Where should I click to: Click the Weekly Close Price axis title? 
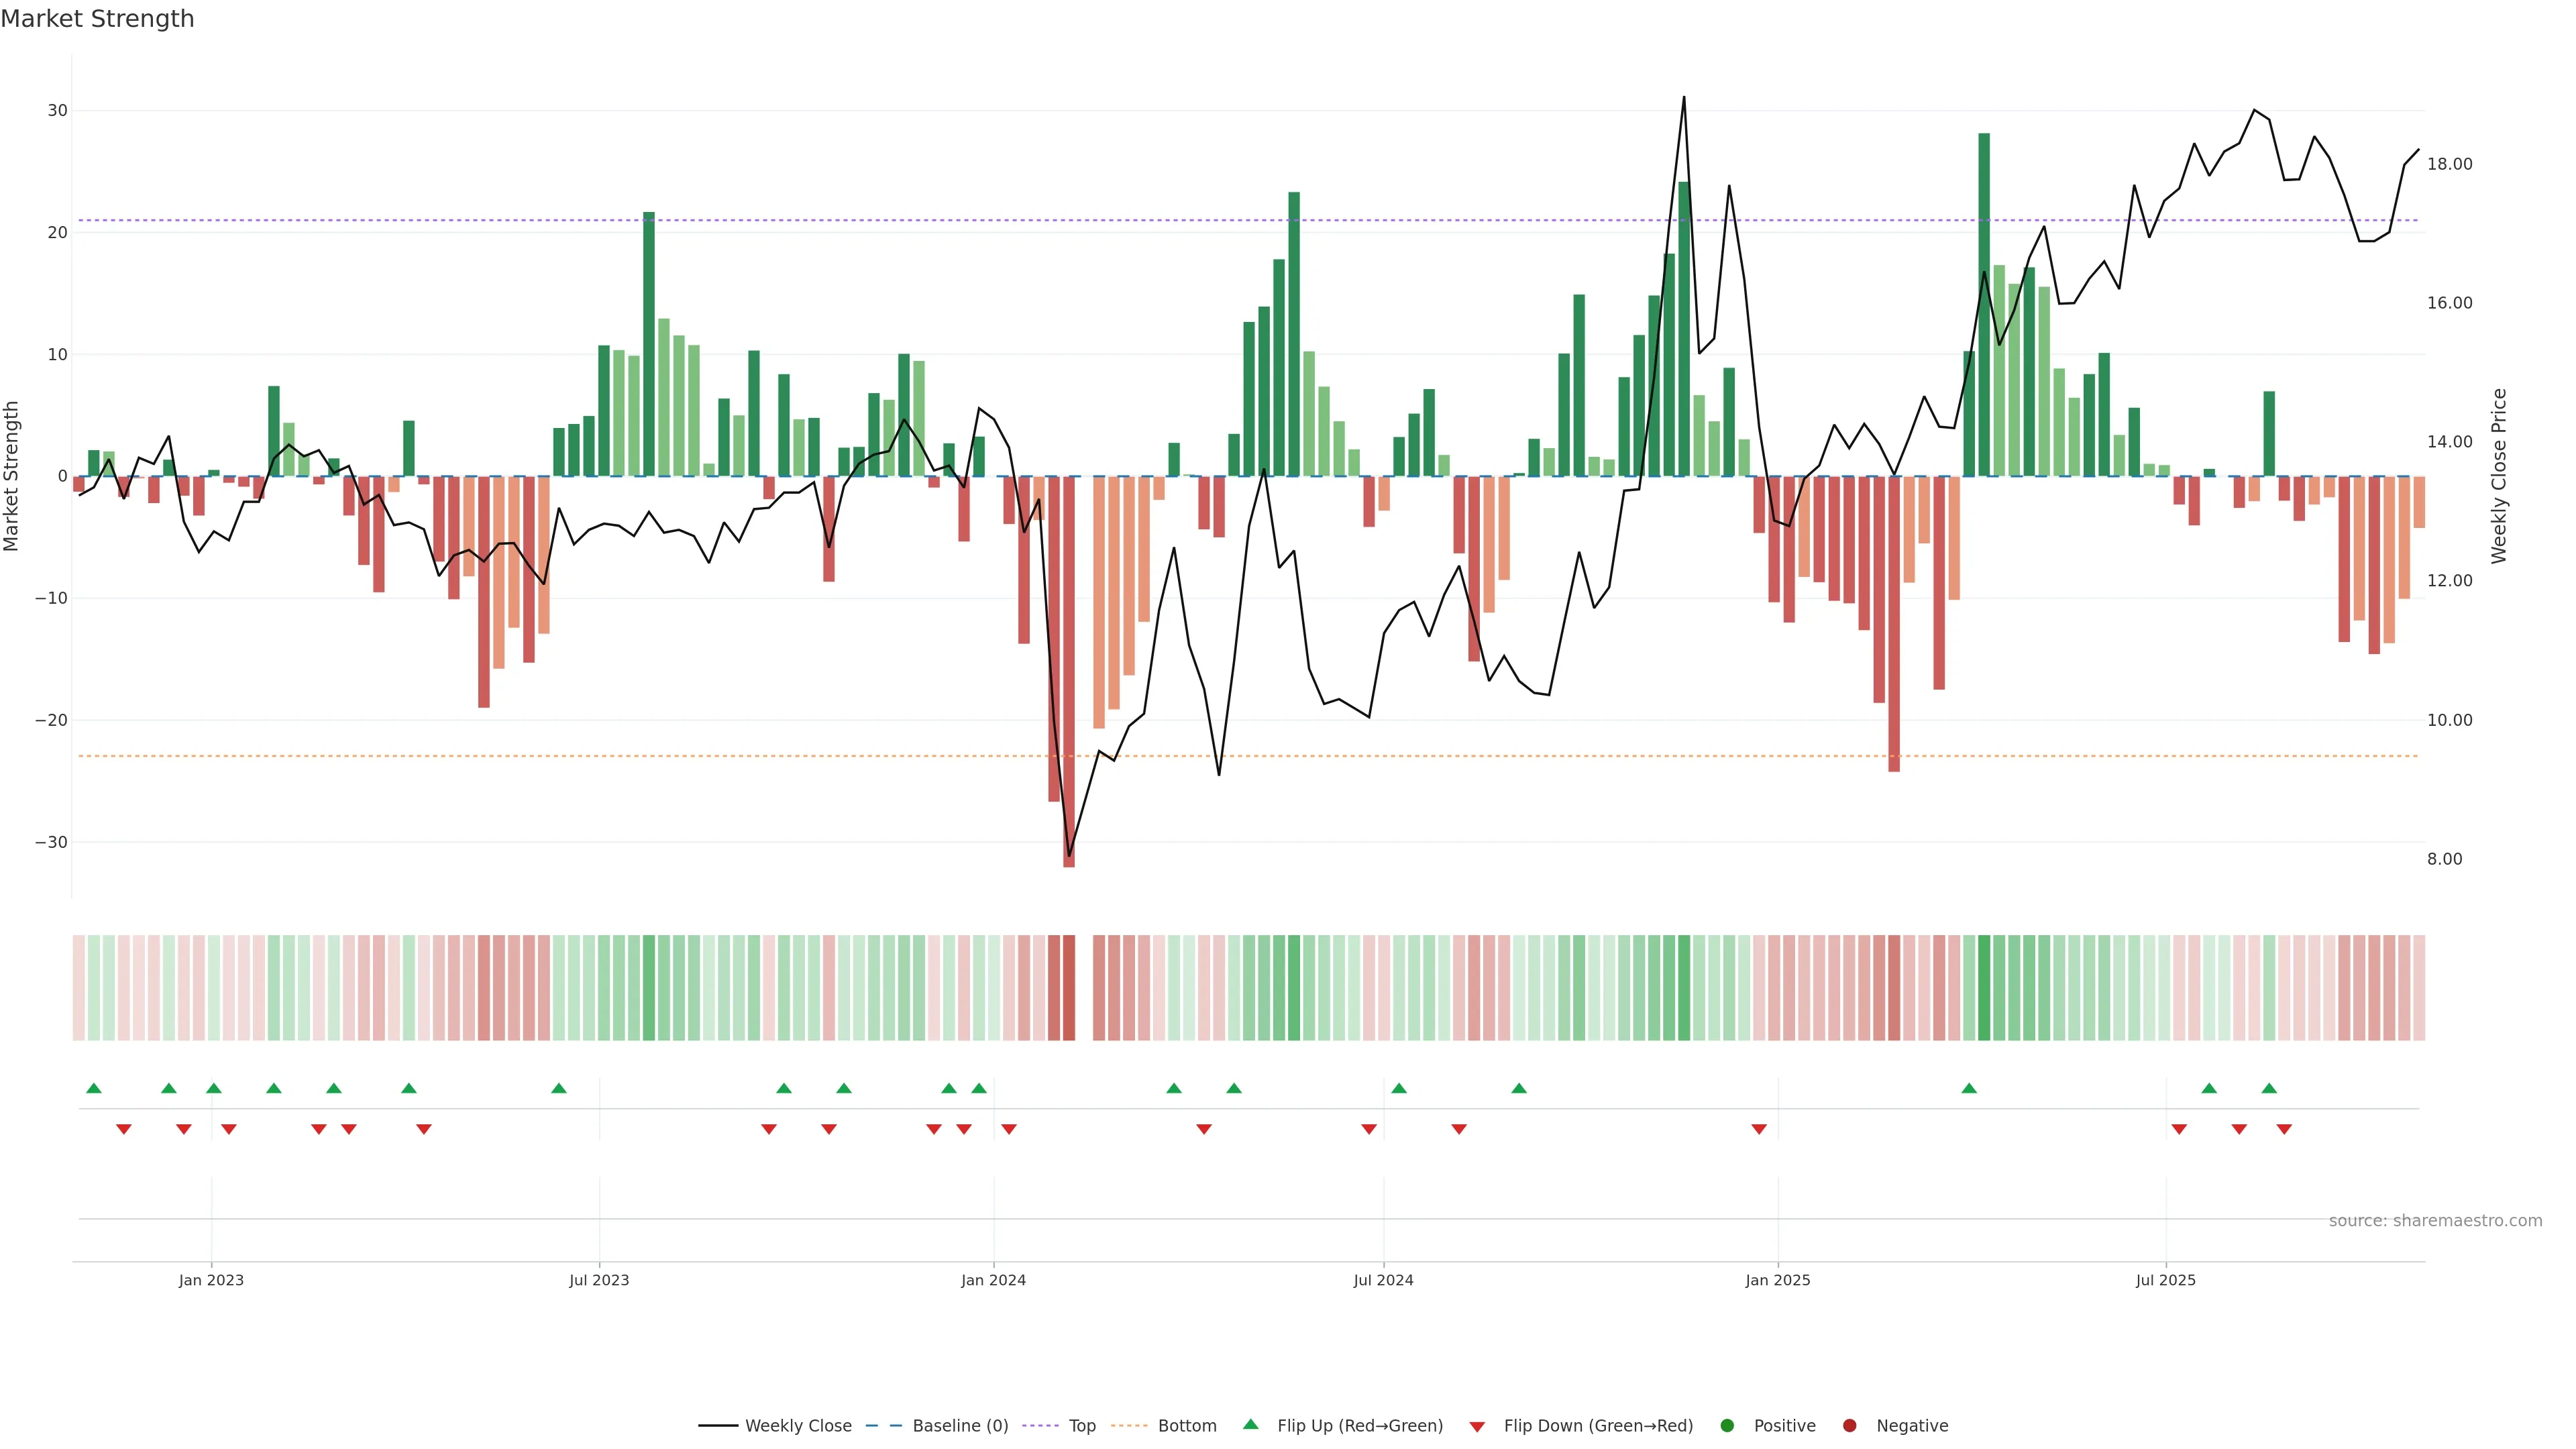2499,476
